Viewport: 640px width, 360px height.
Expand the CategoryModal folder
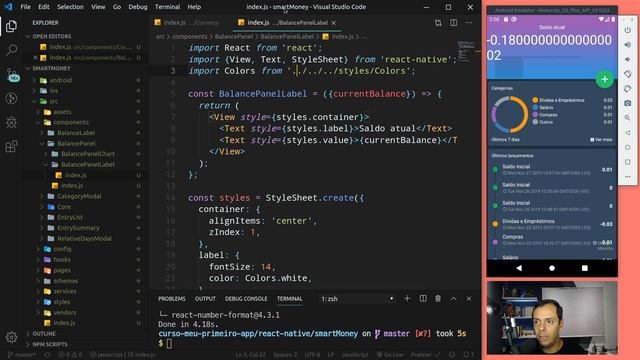coord(79,196)
